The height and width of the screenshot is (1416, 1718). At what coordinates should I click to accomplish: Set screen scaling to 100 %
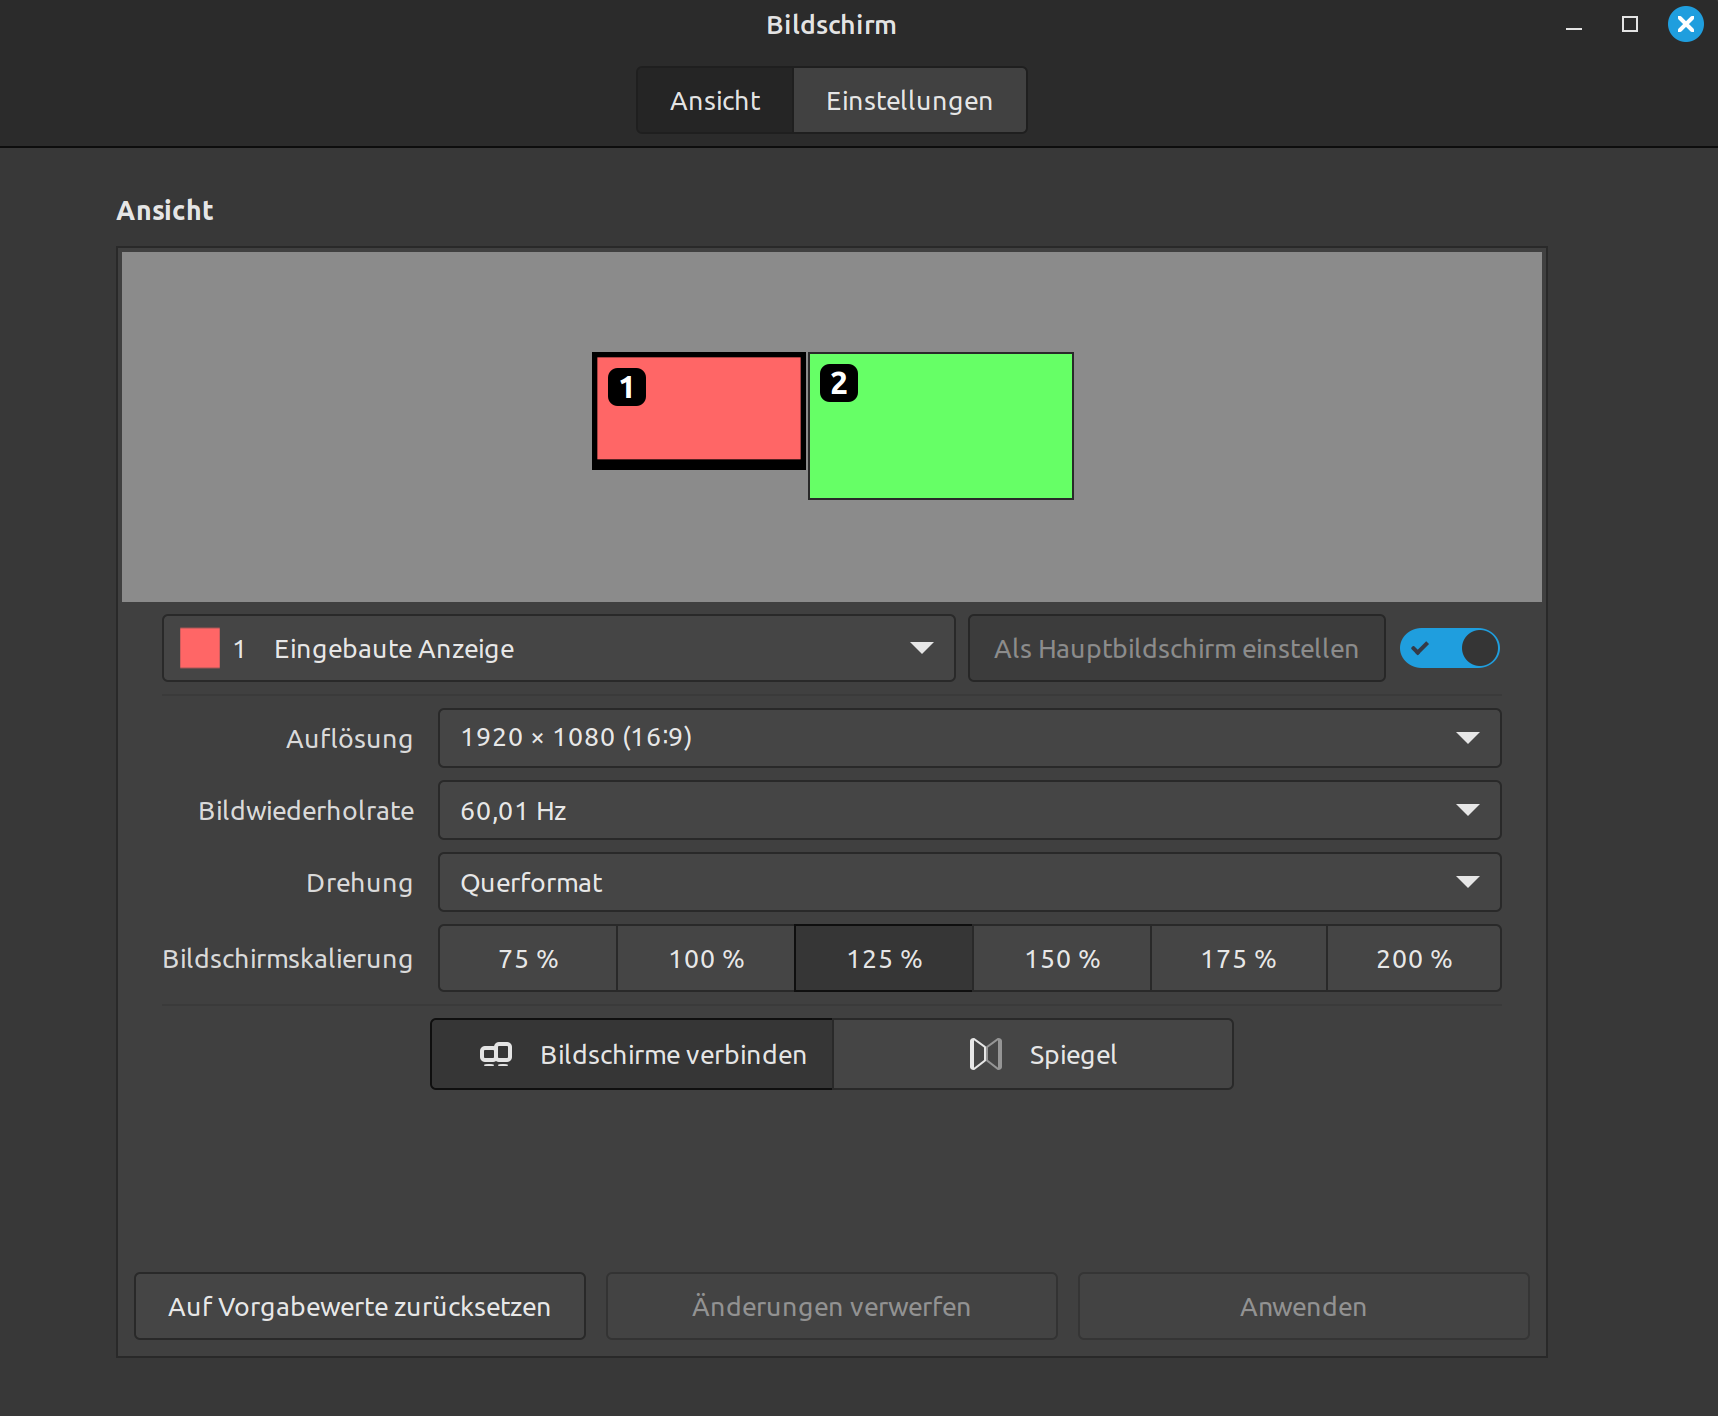tap(706, 959)
